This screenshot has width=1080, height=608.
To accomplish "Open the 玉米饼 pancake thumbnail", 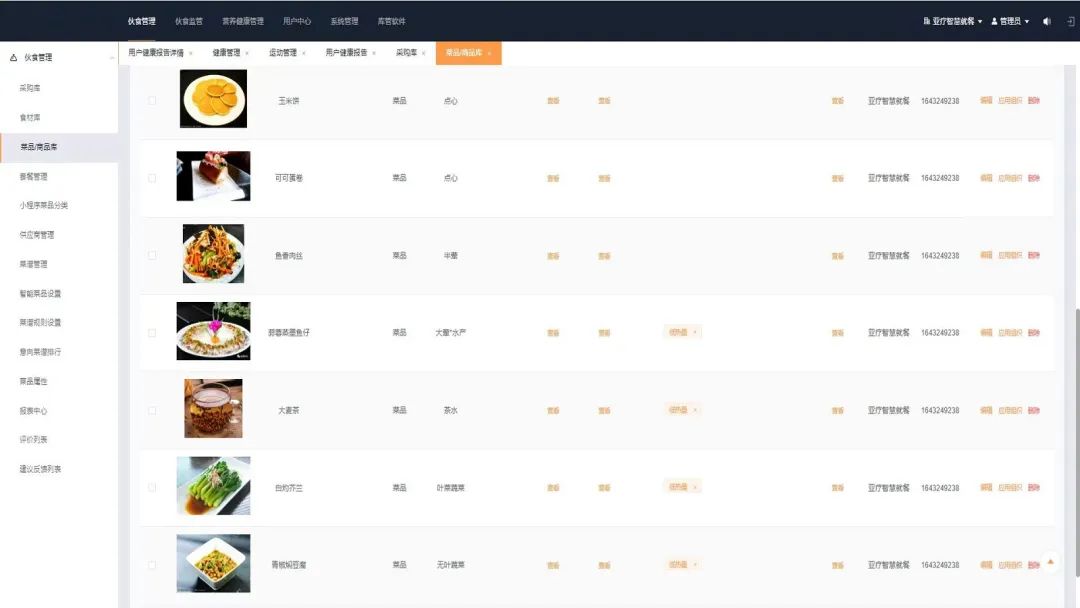I will pos(214,98).
